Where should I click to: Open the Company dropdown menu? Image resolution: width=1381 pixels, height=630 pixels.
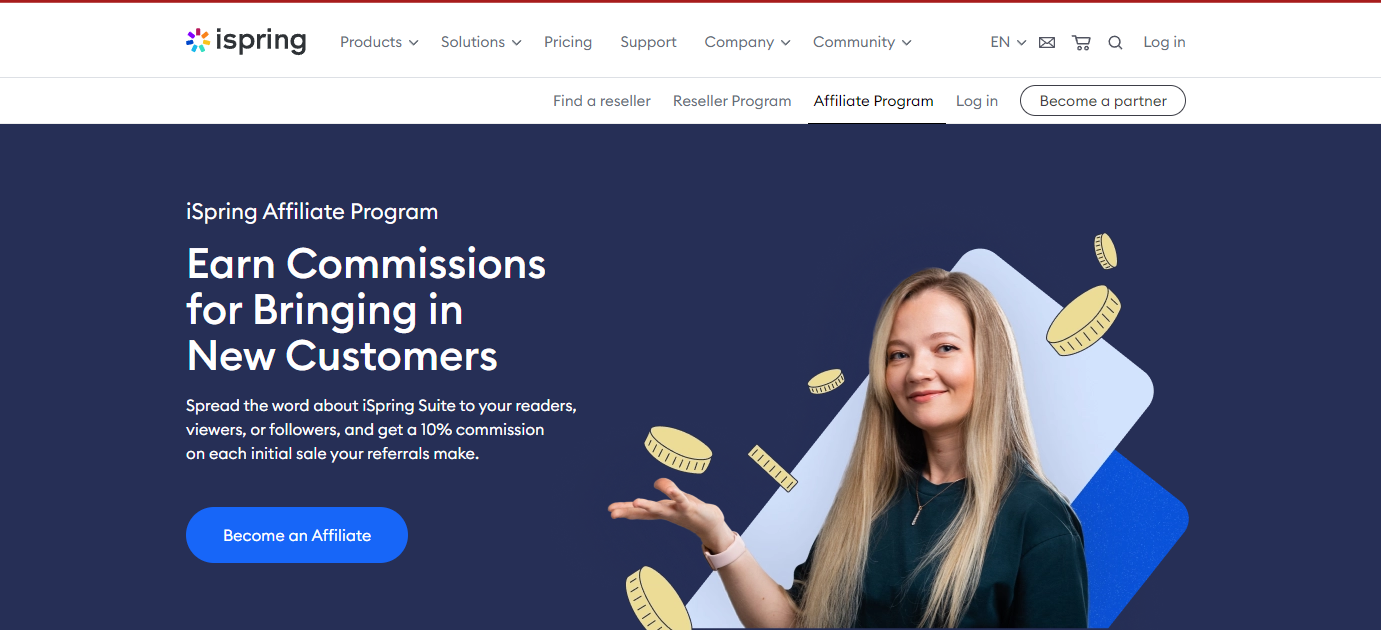[x=747, y=42]
